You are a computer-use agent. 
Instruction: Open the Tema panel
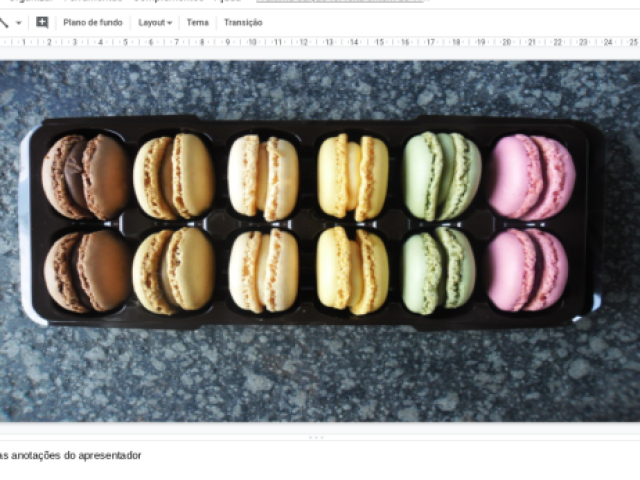pos(198,22)
